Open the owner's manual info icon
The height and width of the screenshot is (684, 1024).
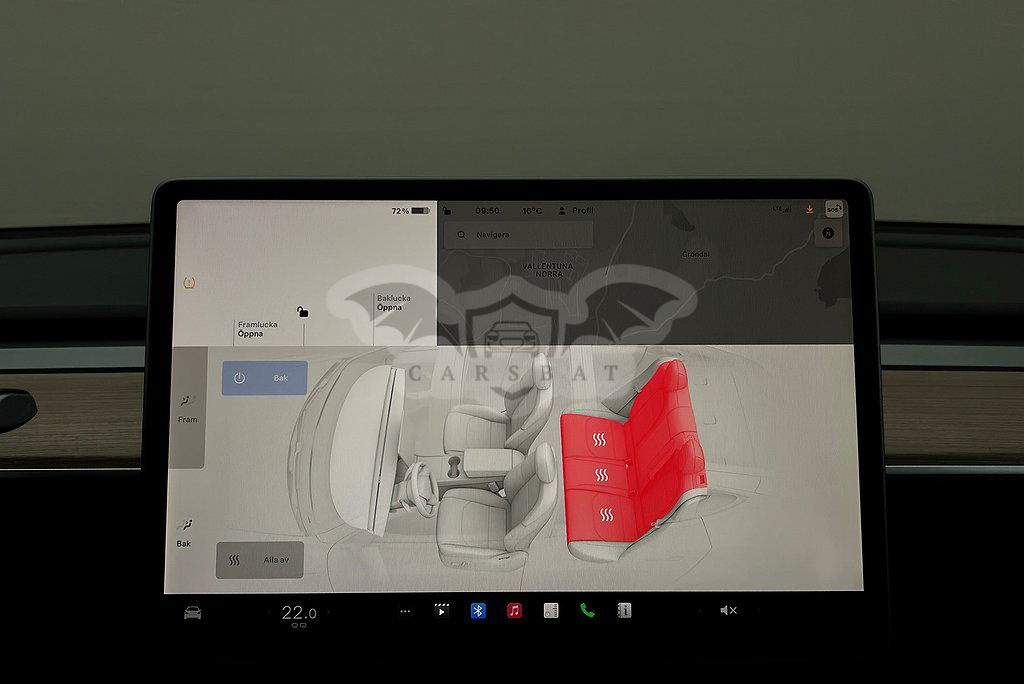[x=624, y=611]
